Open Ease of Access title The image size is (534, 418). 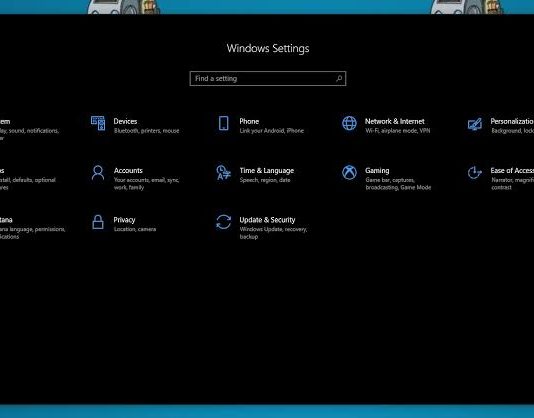point(512,170)
